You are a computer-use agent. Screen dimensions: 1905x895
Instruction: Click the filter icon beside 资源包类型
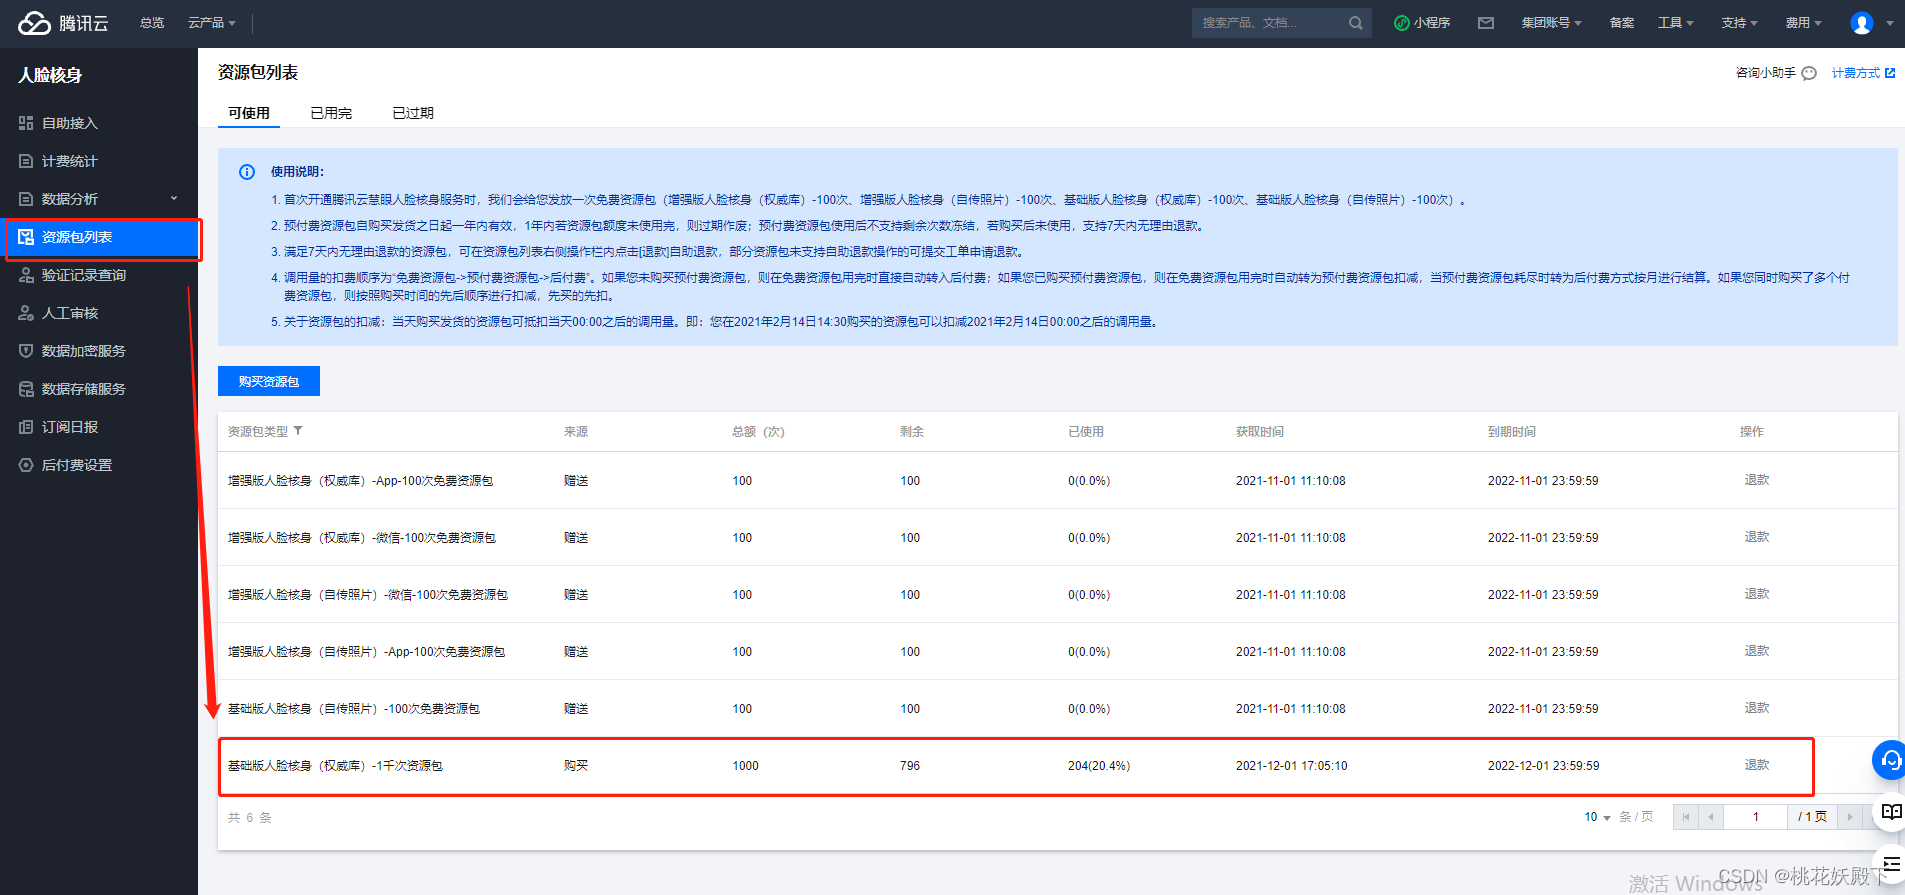(x=298, y=431)
